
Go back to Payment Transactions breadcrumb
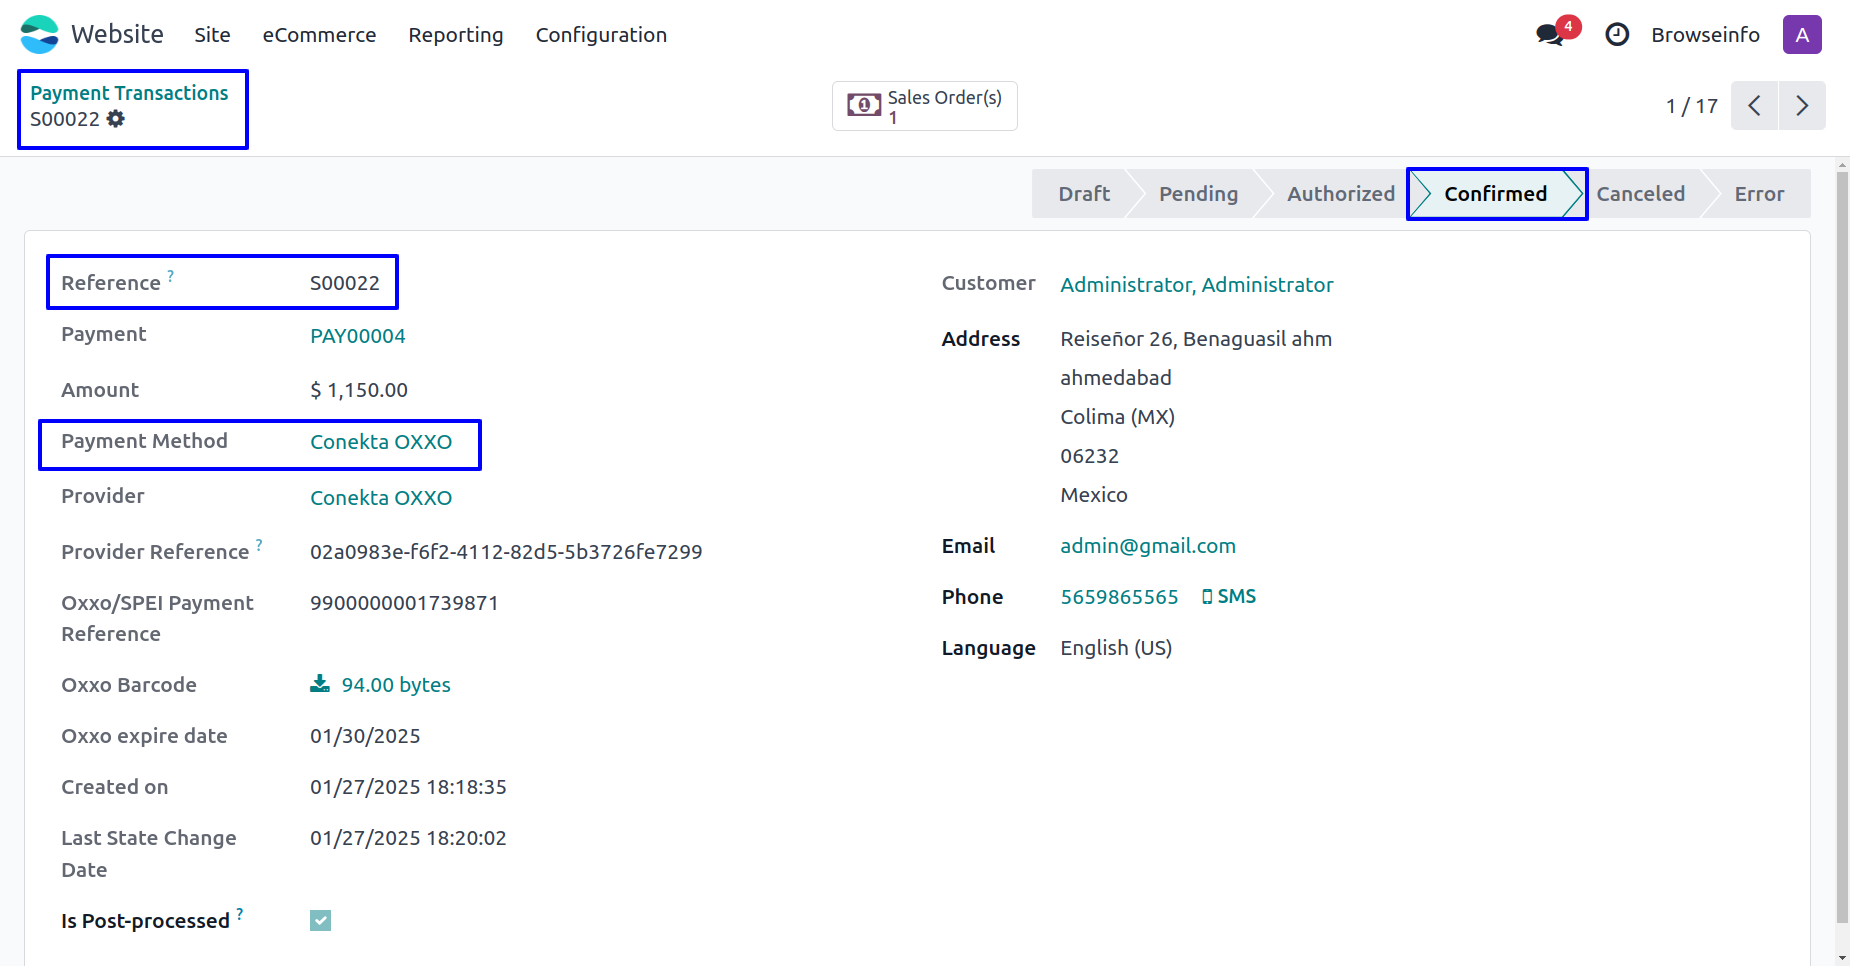129,93
